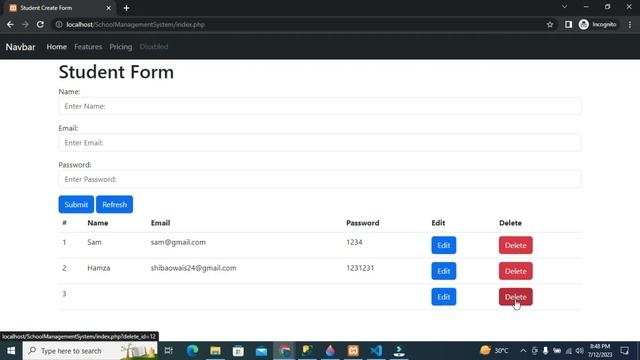Expand the tab search chevron

tap(564, 7)
